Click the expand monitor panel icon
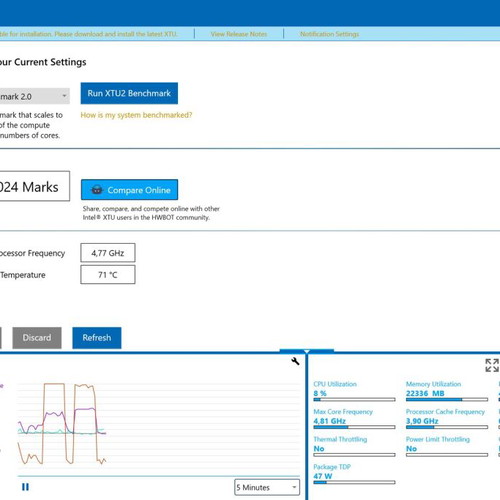Viewport: 500px width, 500px height. click(492, 365)
